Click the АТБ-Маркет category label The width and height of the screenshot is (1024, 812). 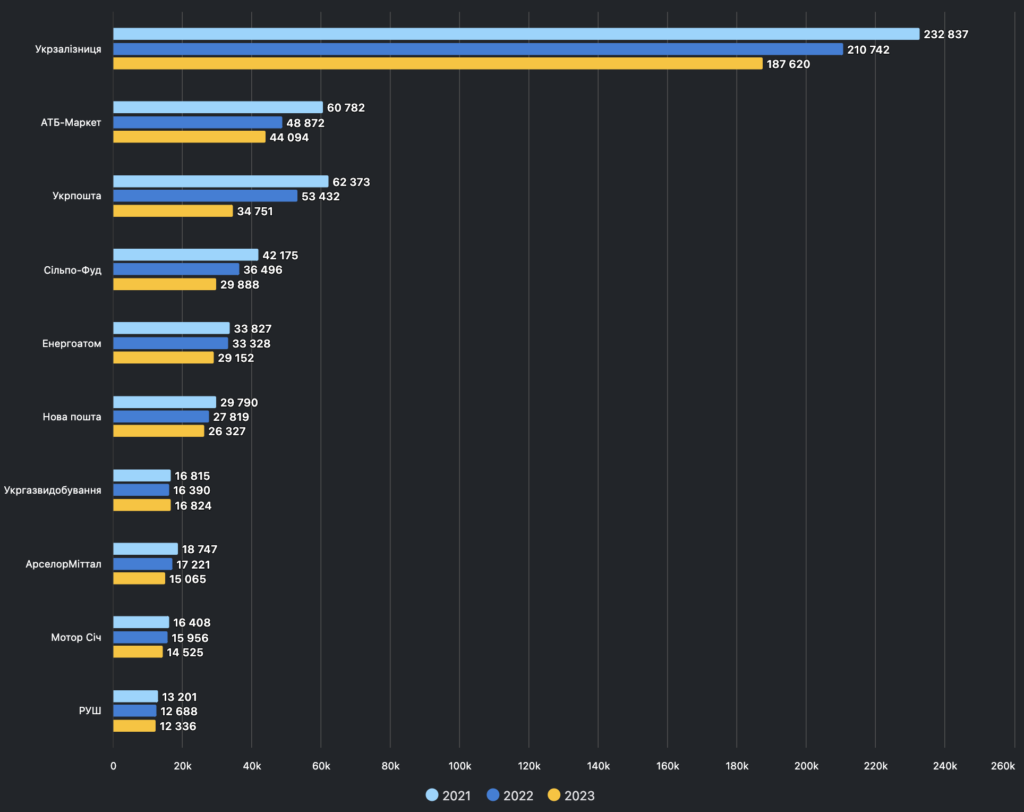[71, 122]
